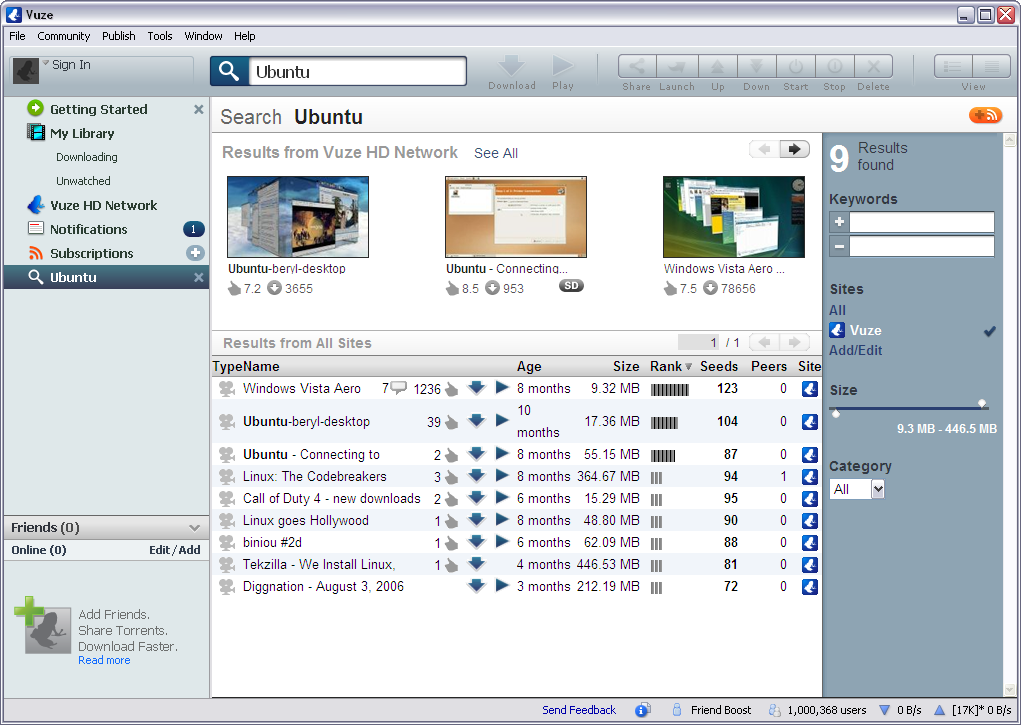
Task: Select Downloading under My Library
Action: point(87,157)
